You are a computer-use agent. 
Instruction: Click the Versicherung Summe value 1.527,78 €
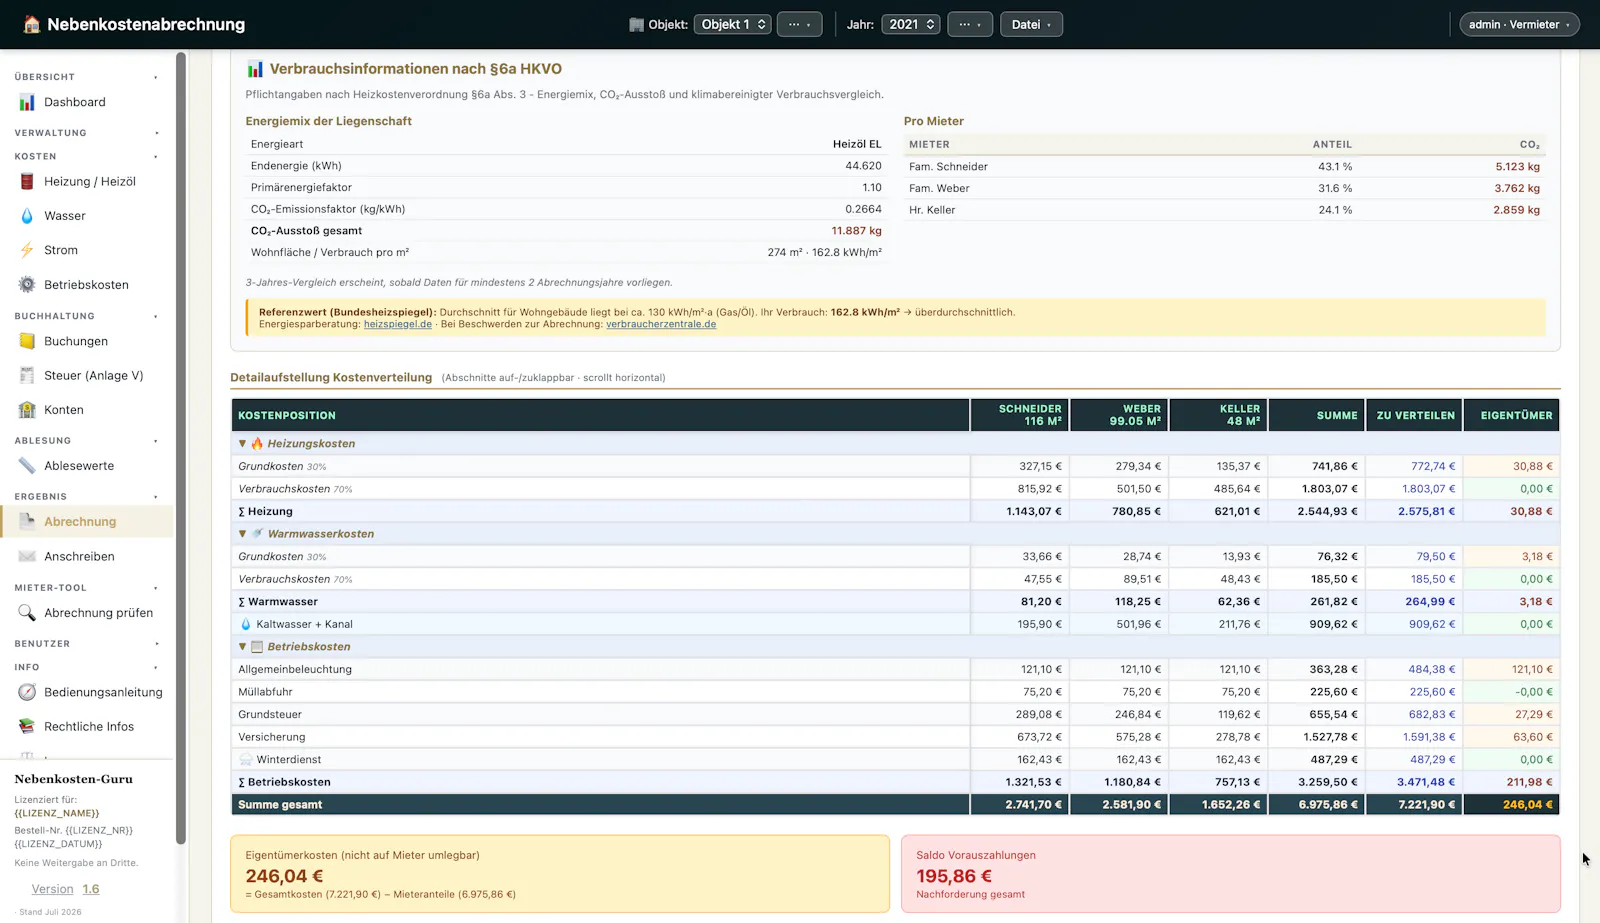point(1330,737)
